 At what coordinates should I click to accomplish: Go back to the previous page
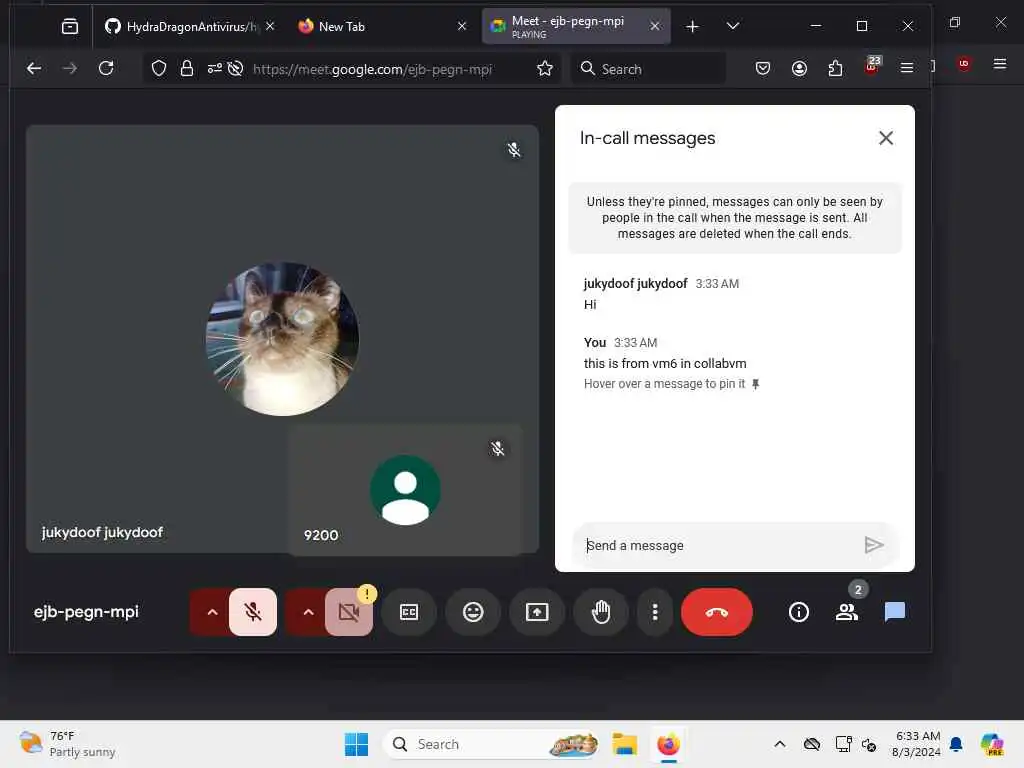pos(34,68)
